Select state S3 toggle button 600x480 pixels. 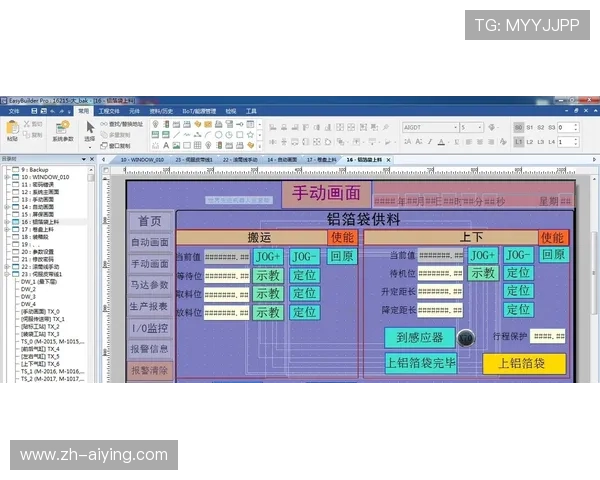(551, 127)
